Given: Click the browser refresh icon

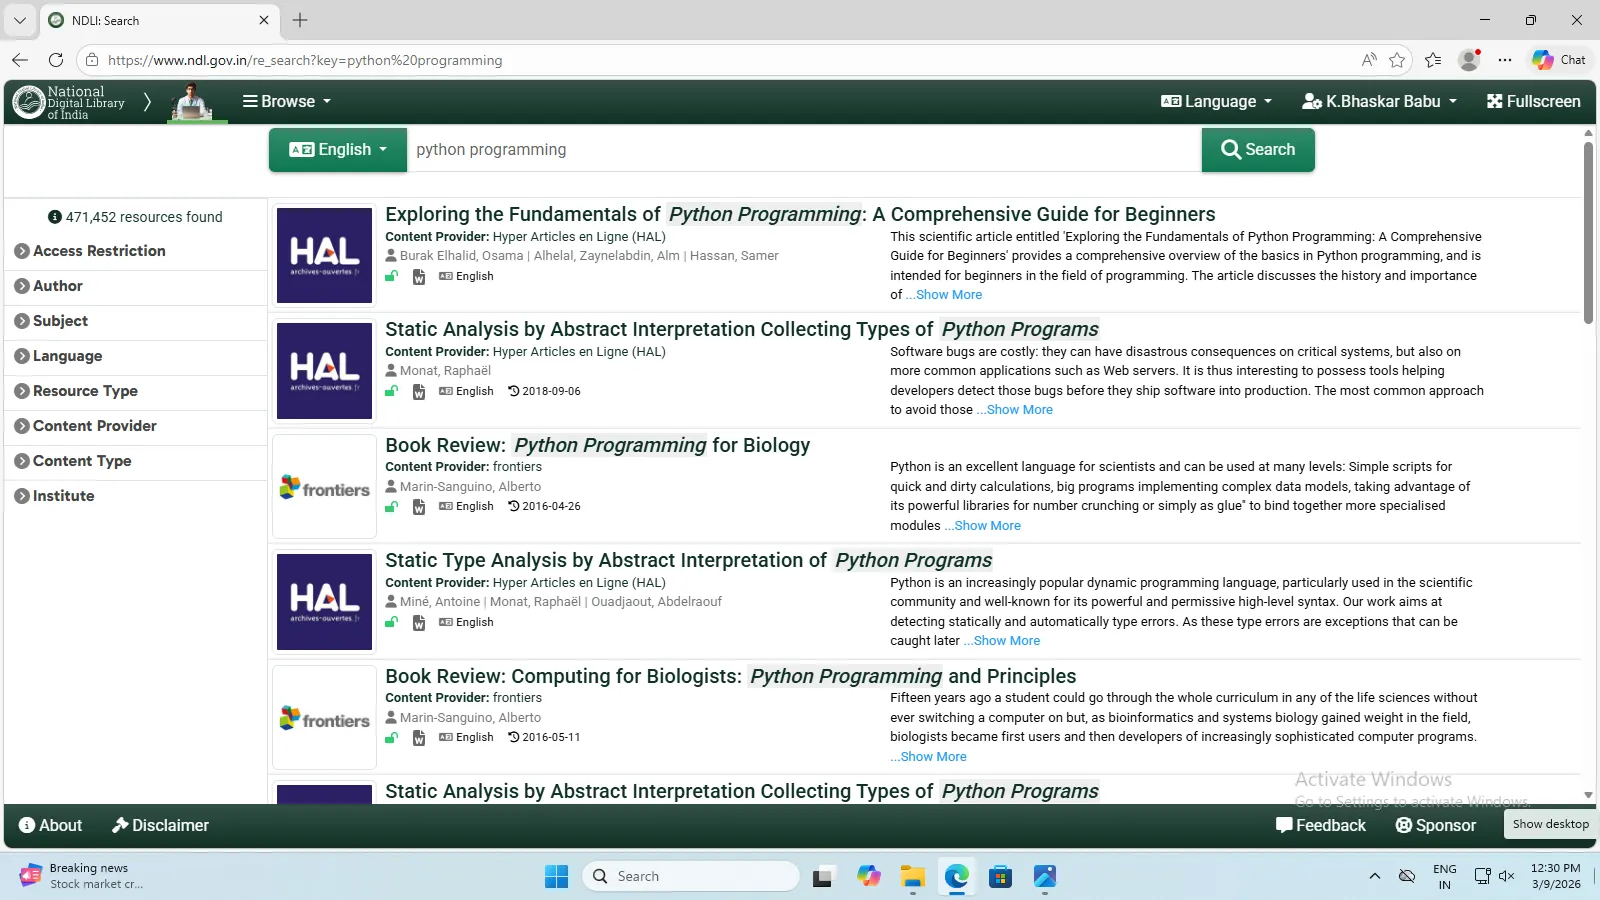Looking at the screenshot, I should coord(56,60).
